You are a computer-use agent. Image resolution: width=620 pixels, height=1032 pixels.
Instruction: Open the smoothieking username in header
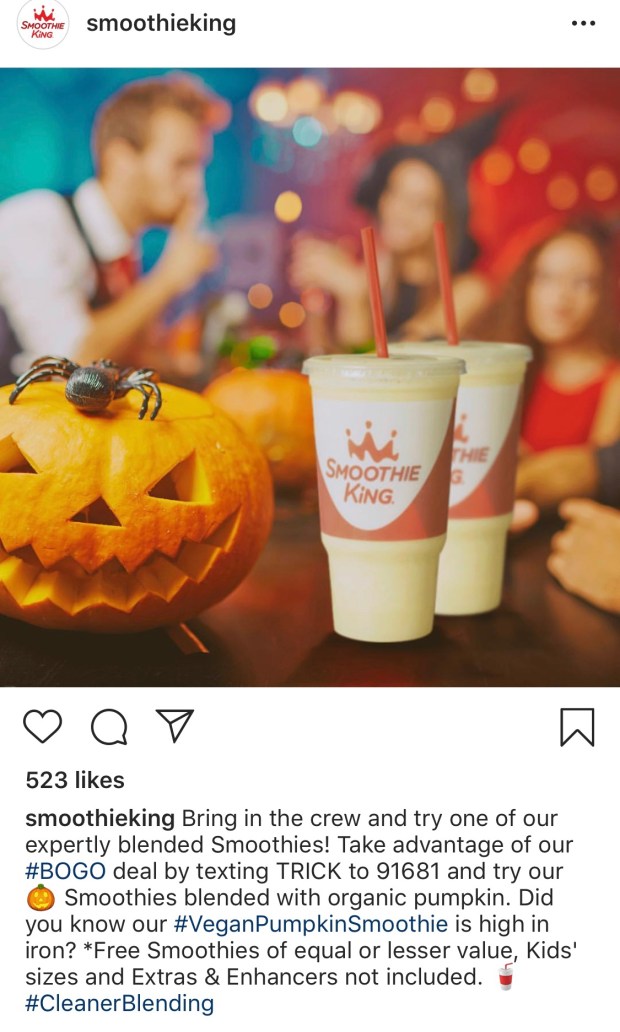click(x=161, y=23)
